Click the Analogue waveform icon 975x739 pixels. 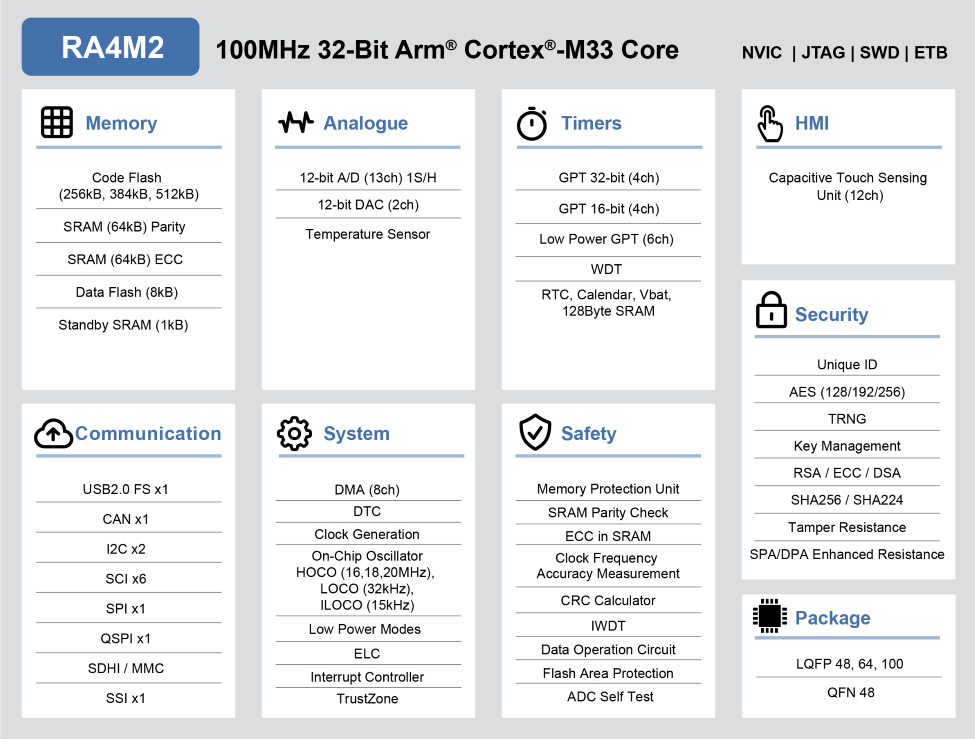pos(296,123)
